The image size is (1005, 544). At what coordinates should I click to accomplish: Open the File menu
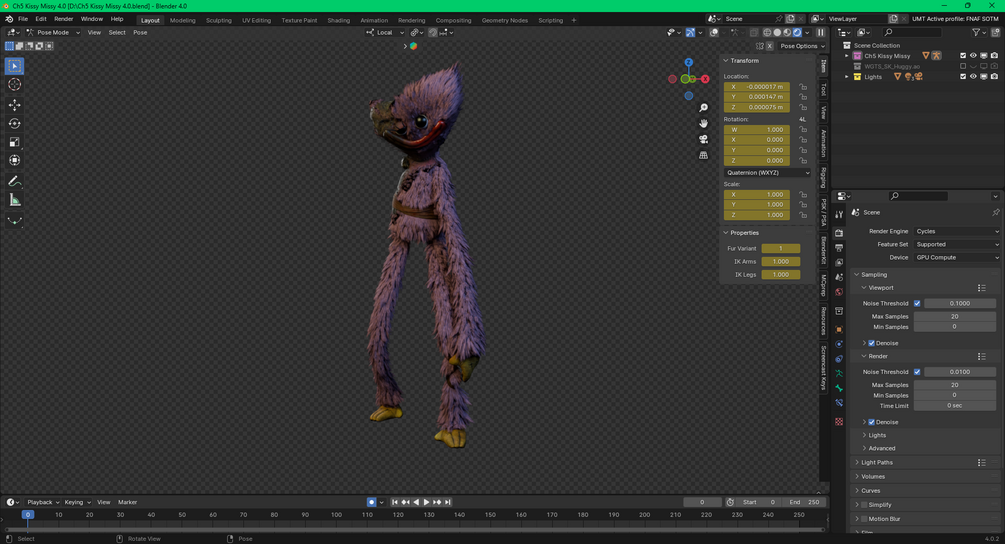(23, 19)
